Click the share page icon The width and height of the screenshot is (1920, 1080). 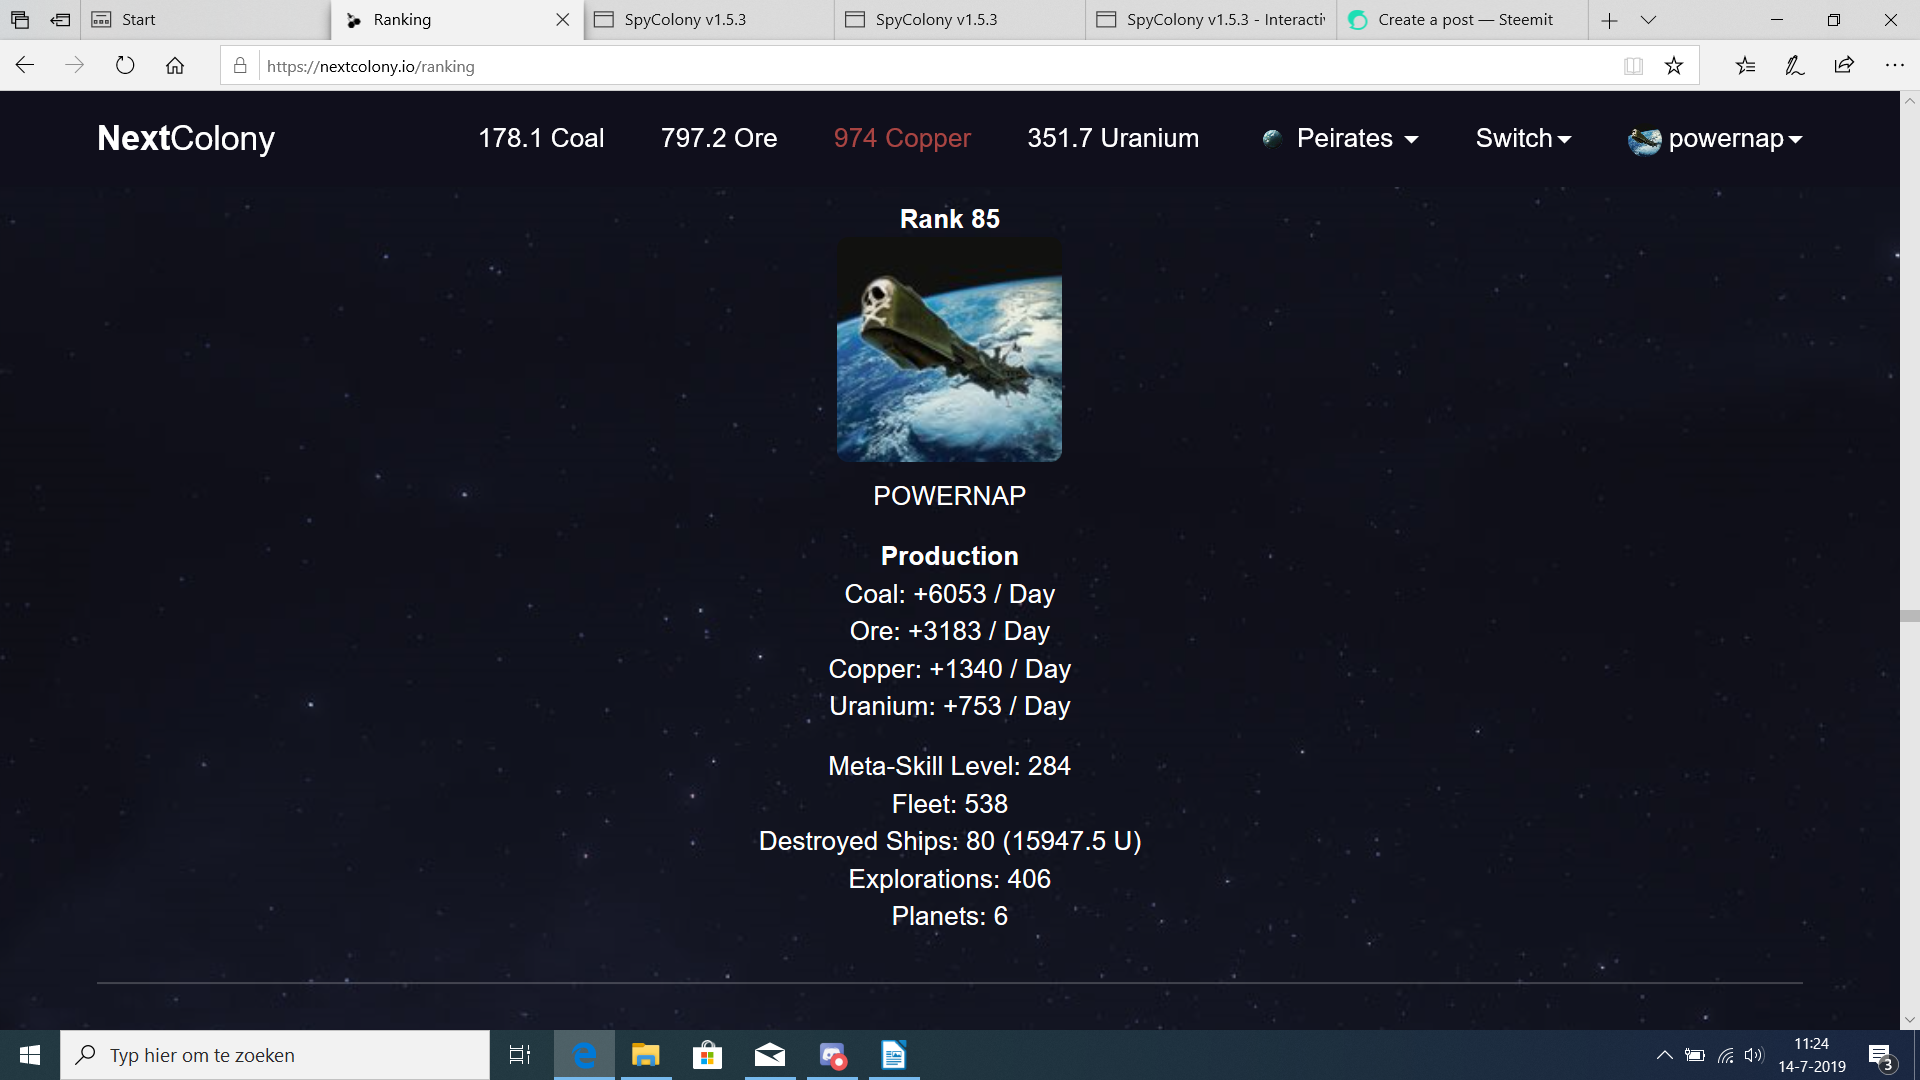[1844, 66]
